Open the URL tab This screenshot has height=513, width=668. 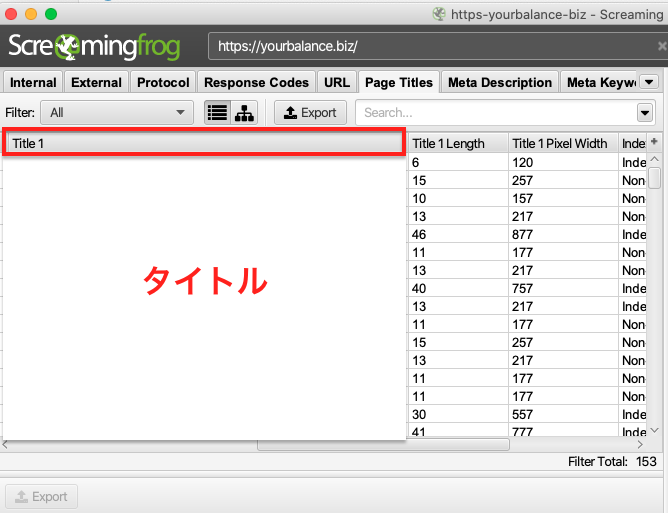click(337, 82)
